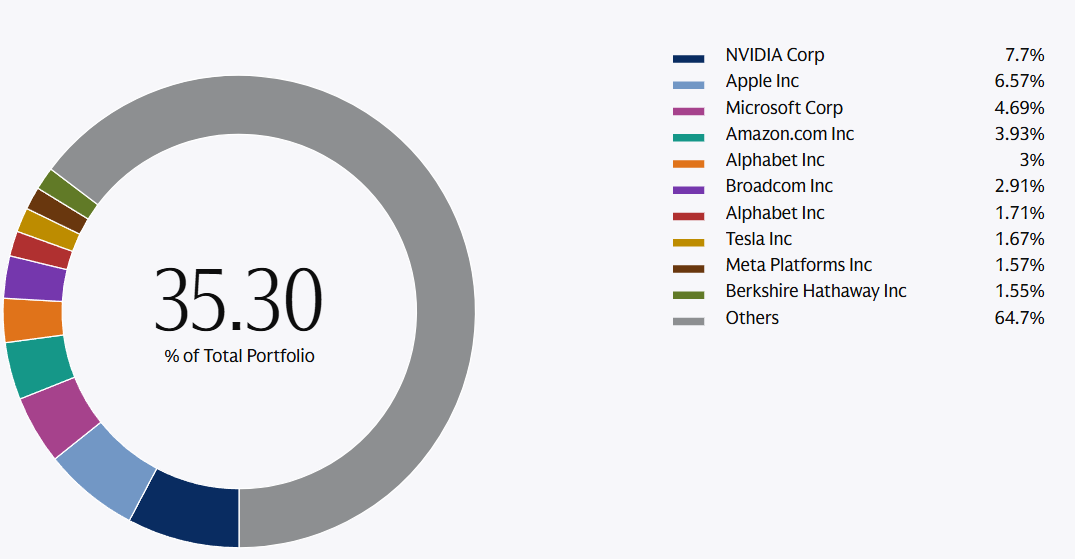Select the gold Tesla donut slice

click(x=49, y=230)
